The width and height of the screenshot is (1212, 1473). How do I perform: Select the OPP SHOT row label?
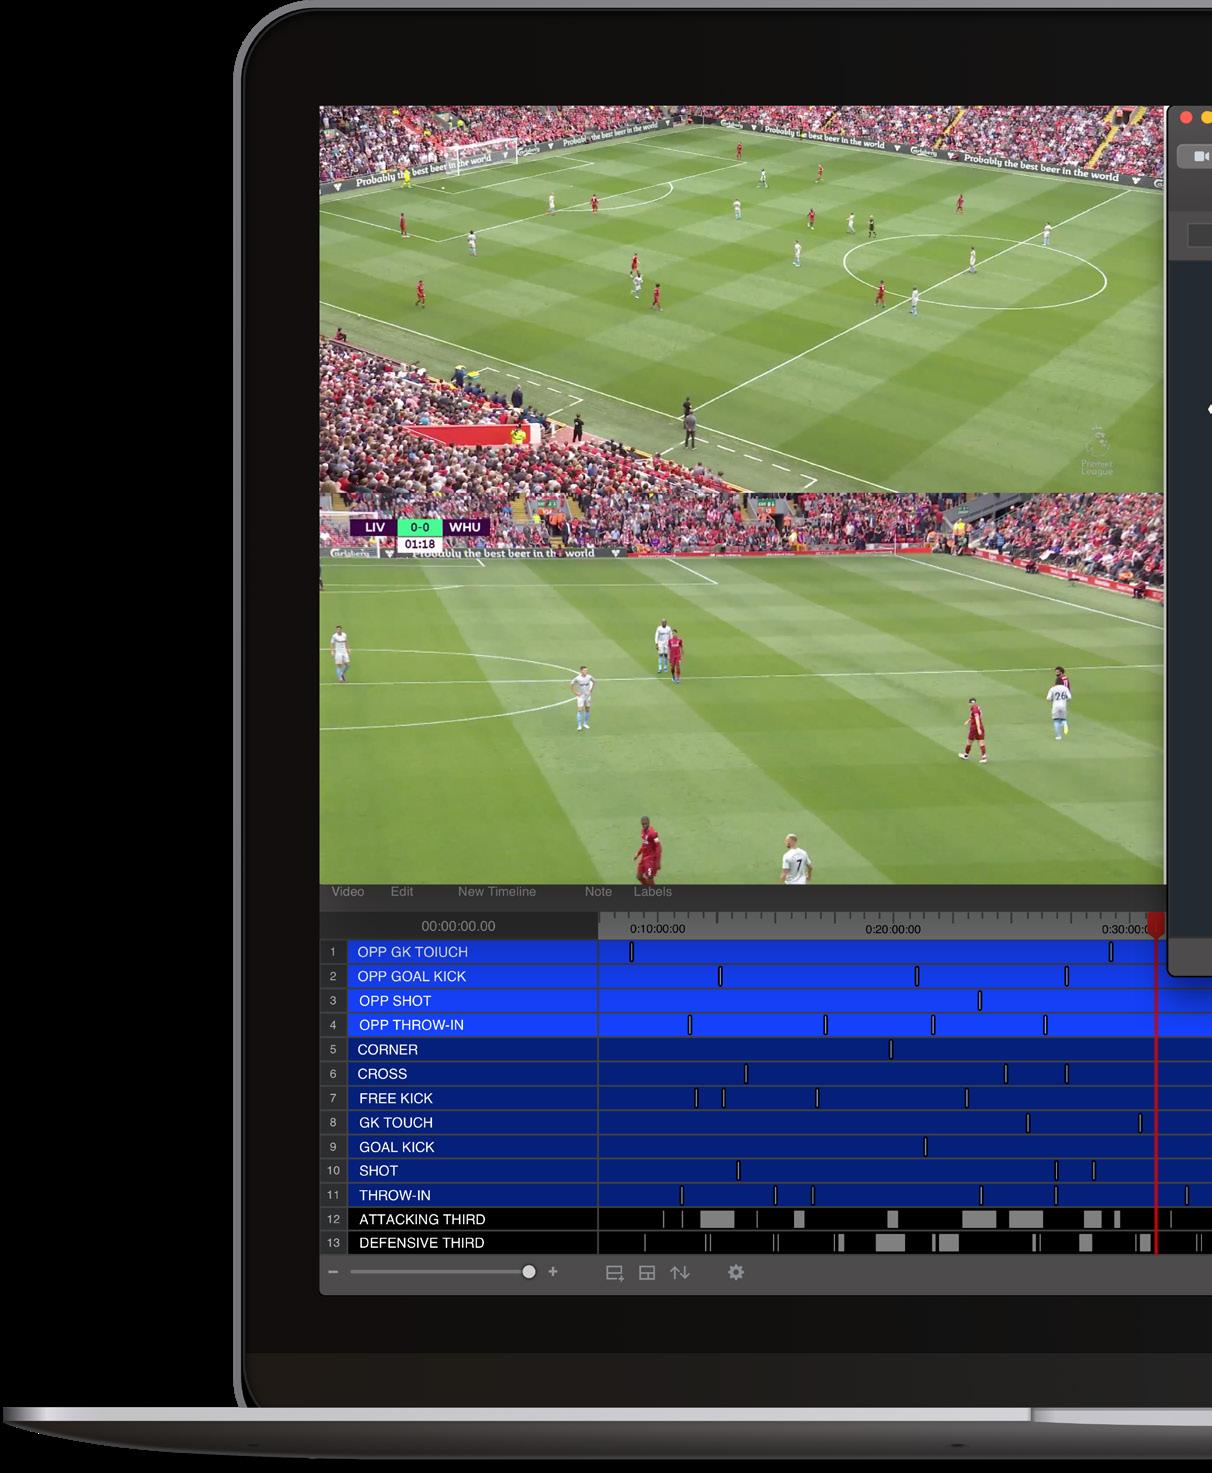(x=395, y=1001)
